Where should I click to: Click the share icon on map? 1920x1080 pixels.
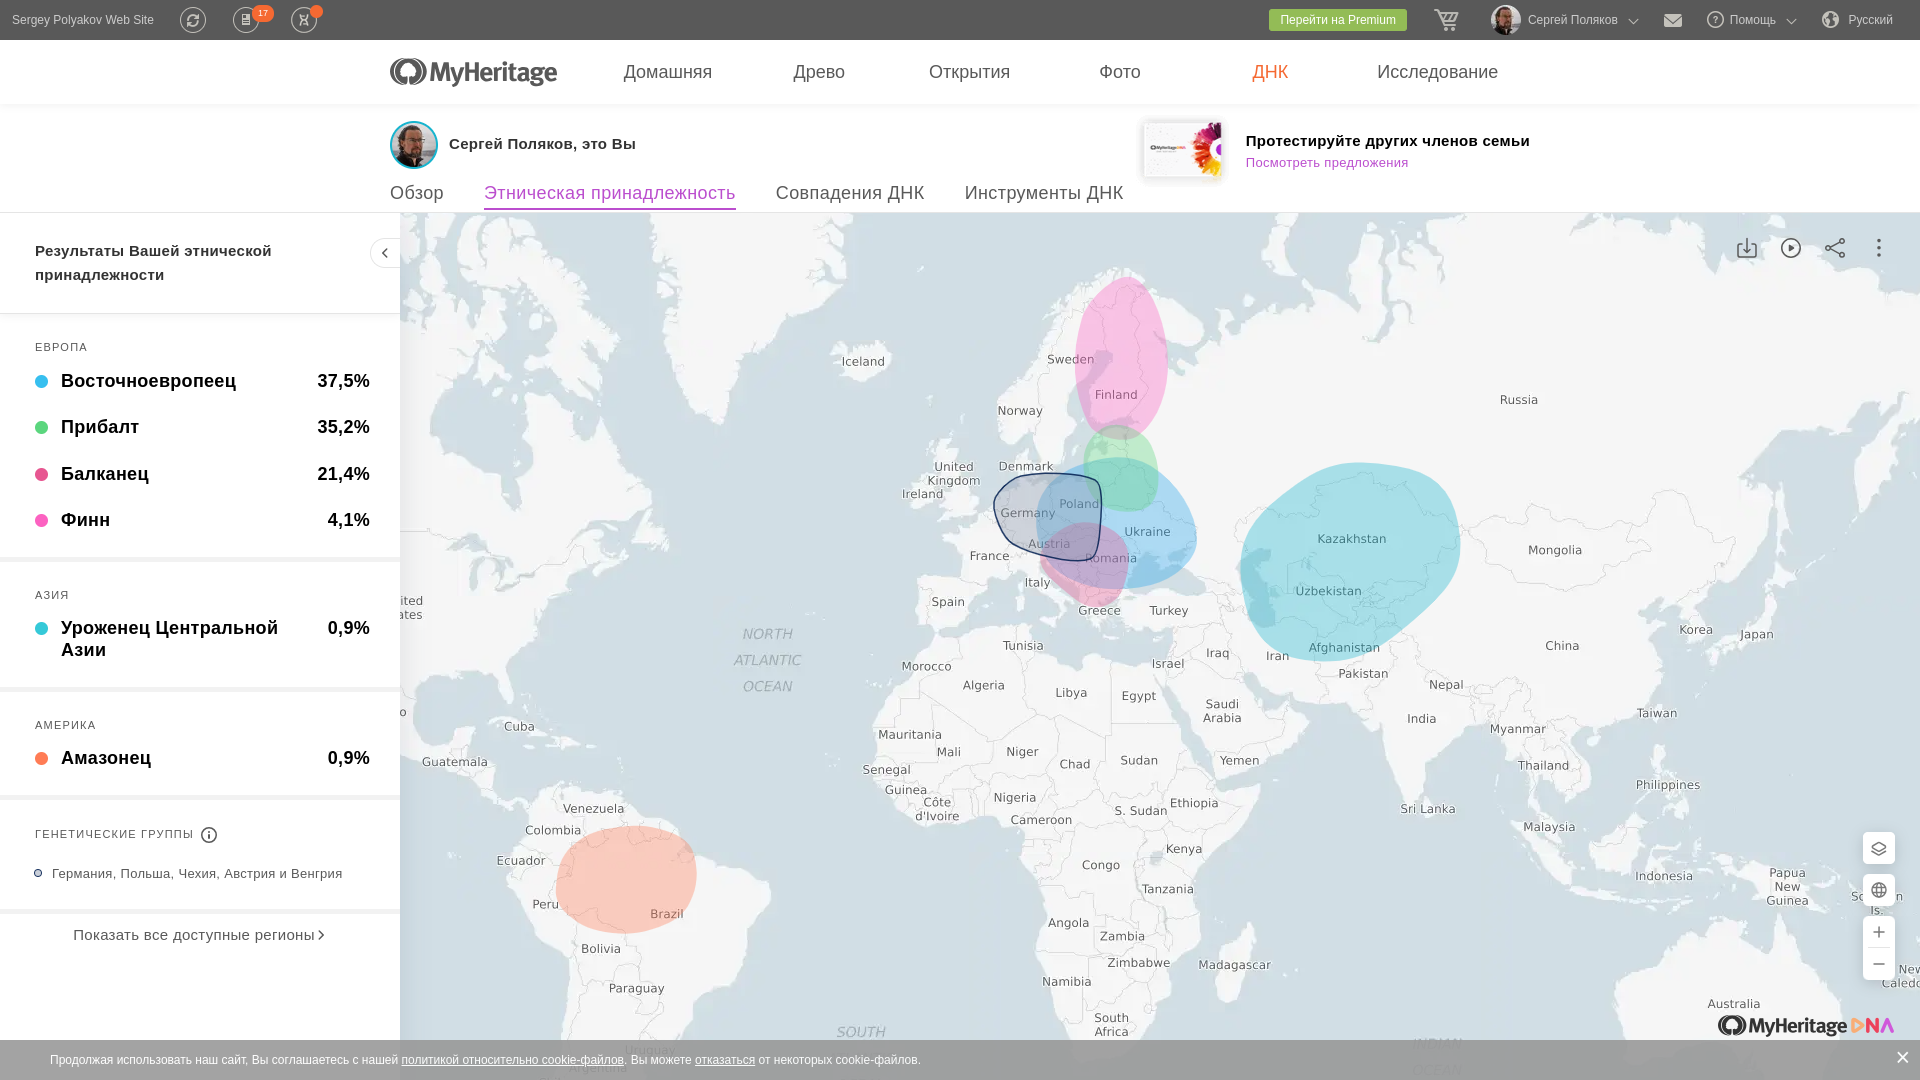(x=1834, y=248)
